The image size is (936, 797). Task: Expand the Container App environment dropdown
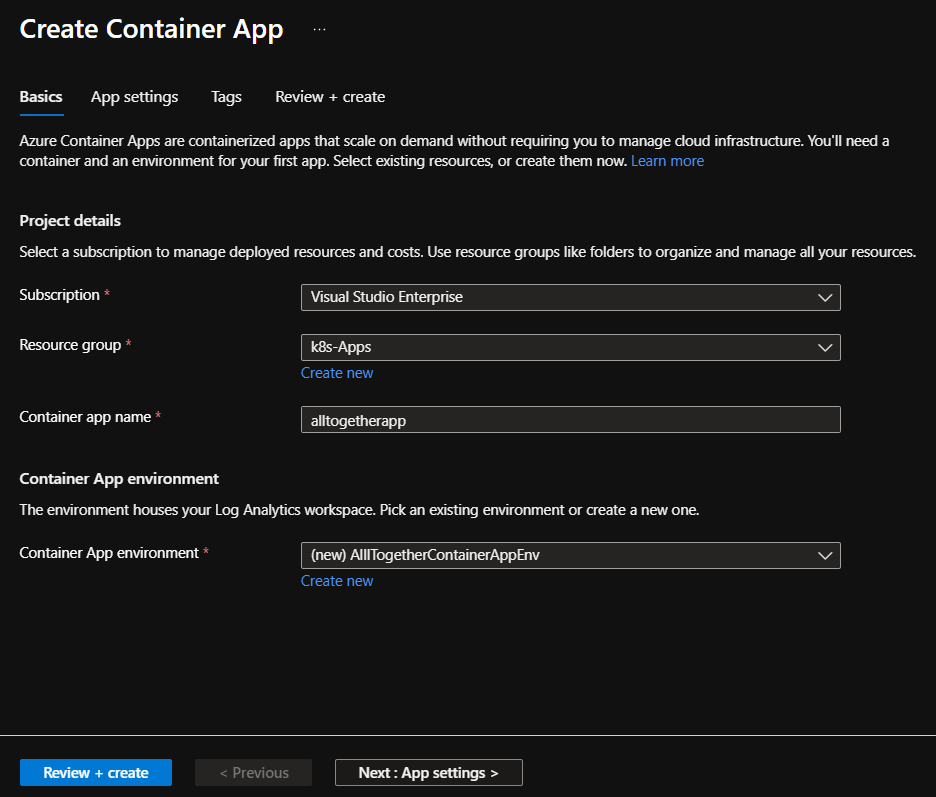click(570, 555)
